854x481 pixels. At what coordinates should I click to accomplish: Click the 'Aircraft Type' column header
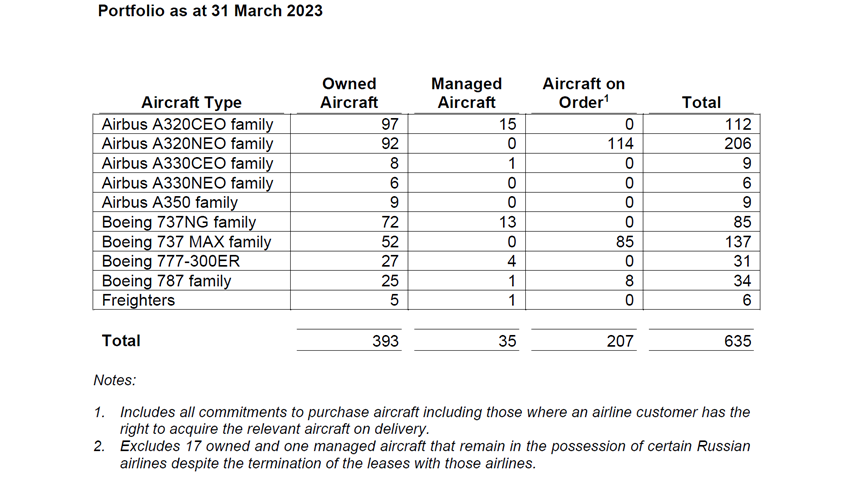click(191, 102)
